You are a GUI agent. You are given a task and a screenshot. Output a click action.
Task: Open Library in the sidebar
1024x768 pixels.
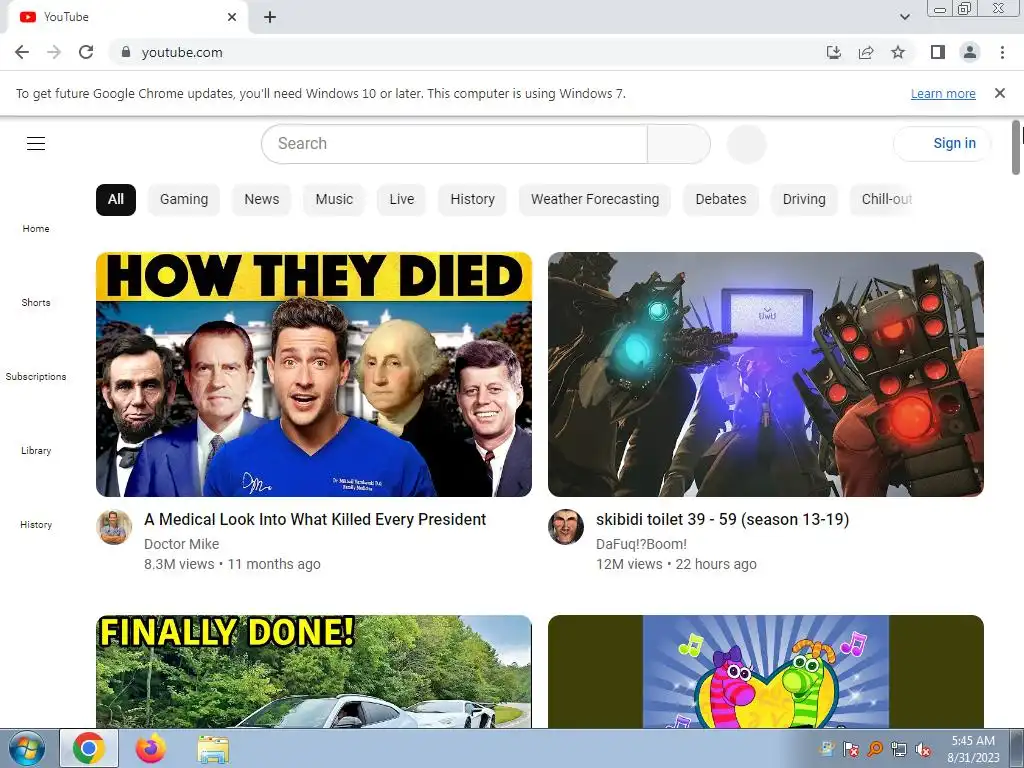tap(36, 451)
